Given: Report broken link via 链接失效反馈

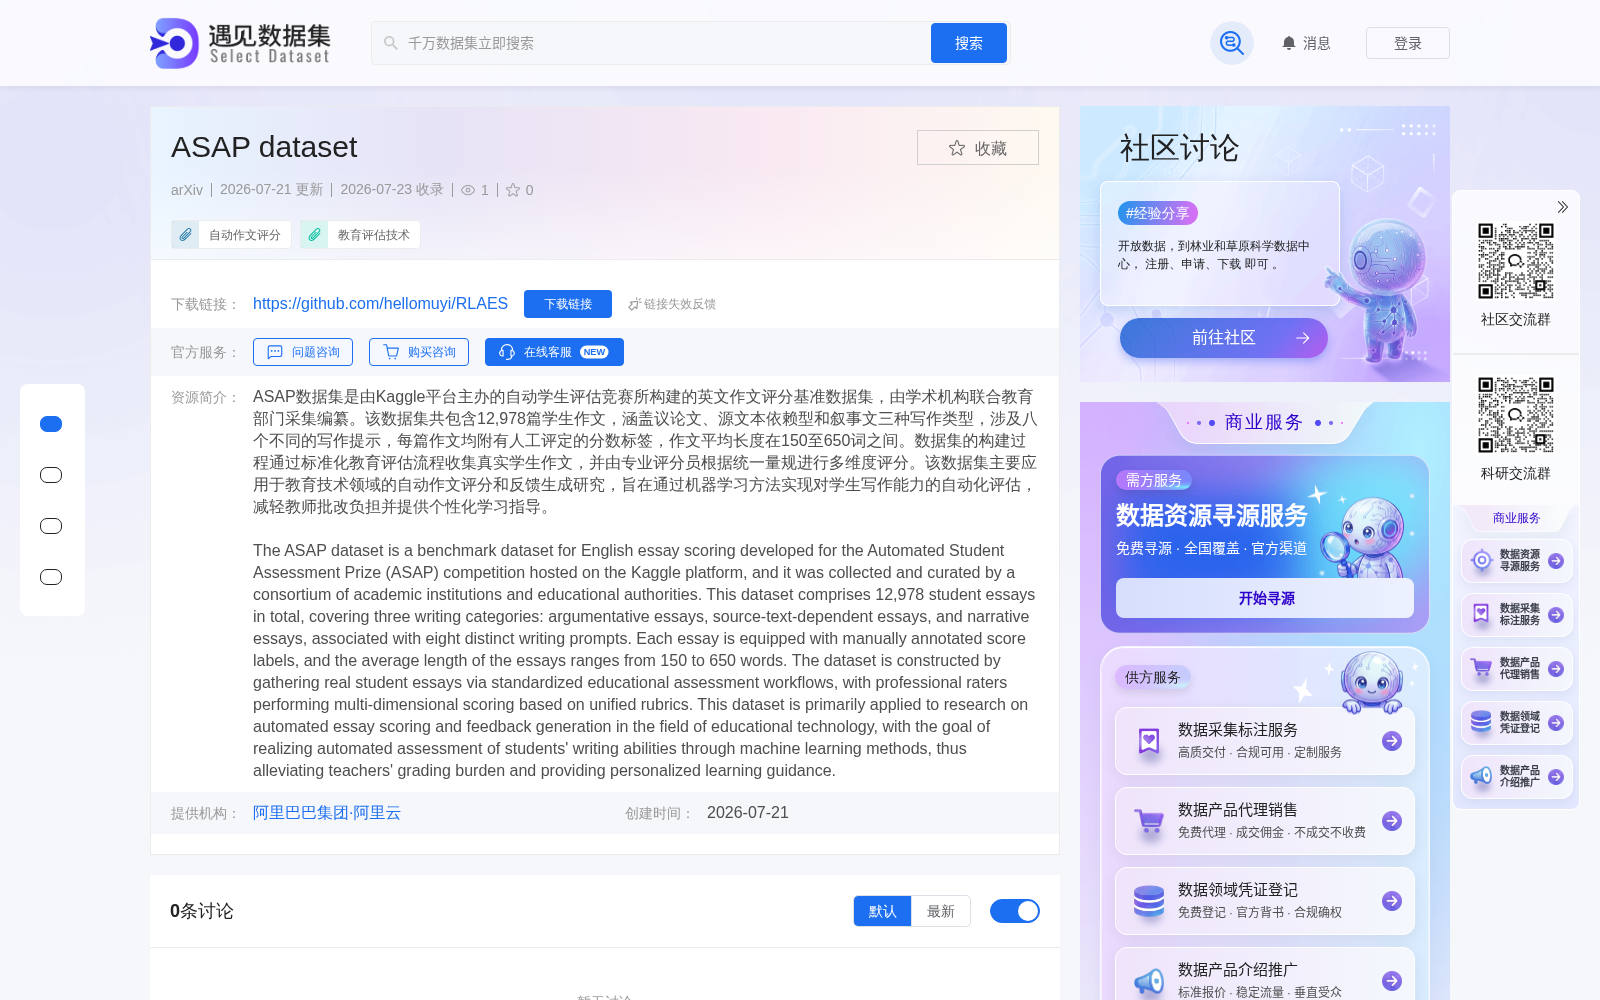Looking at the screenshot, I should (x=672, y=304).
